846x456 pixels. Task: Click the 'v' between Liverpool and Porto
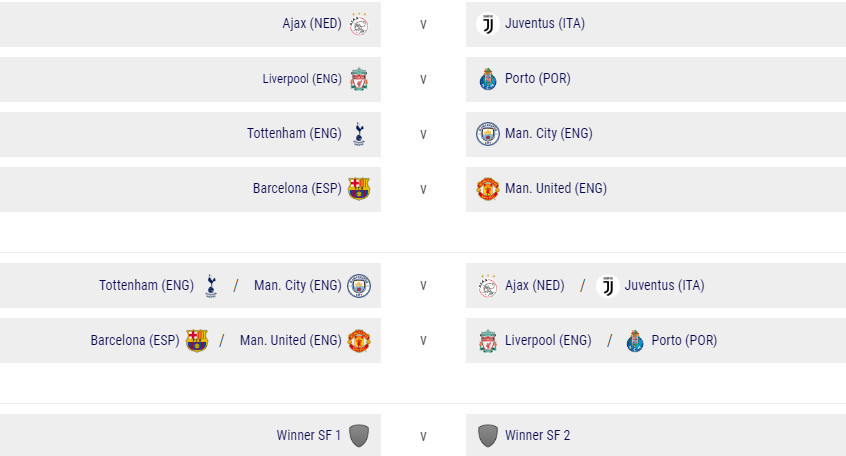coord(423,79)
